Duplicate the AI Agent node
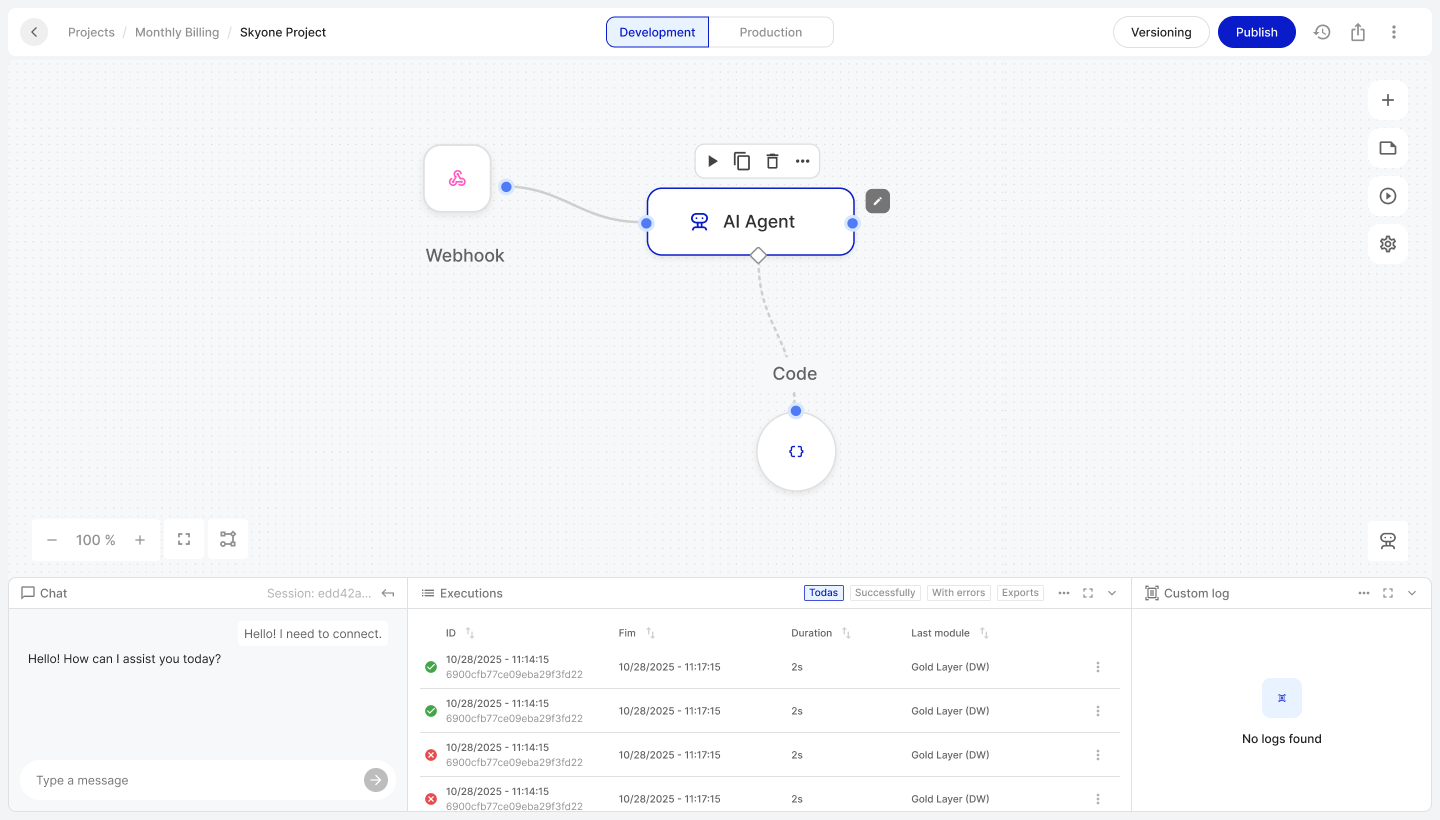The height and width of the screenshot is (820, 1440). coord(742,161)
